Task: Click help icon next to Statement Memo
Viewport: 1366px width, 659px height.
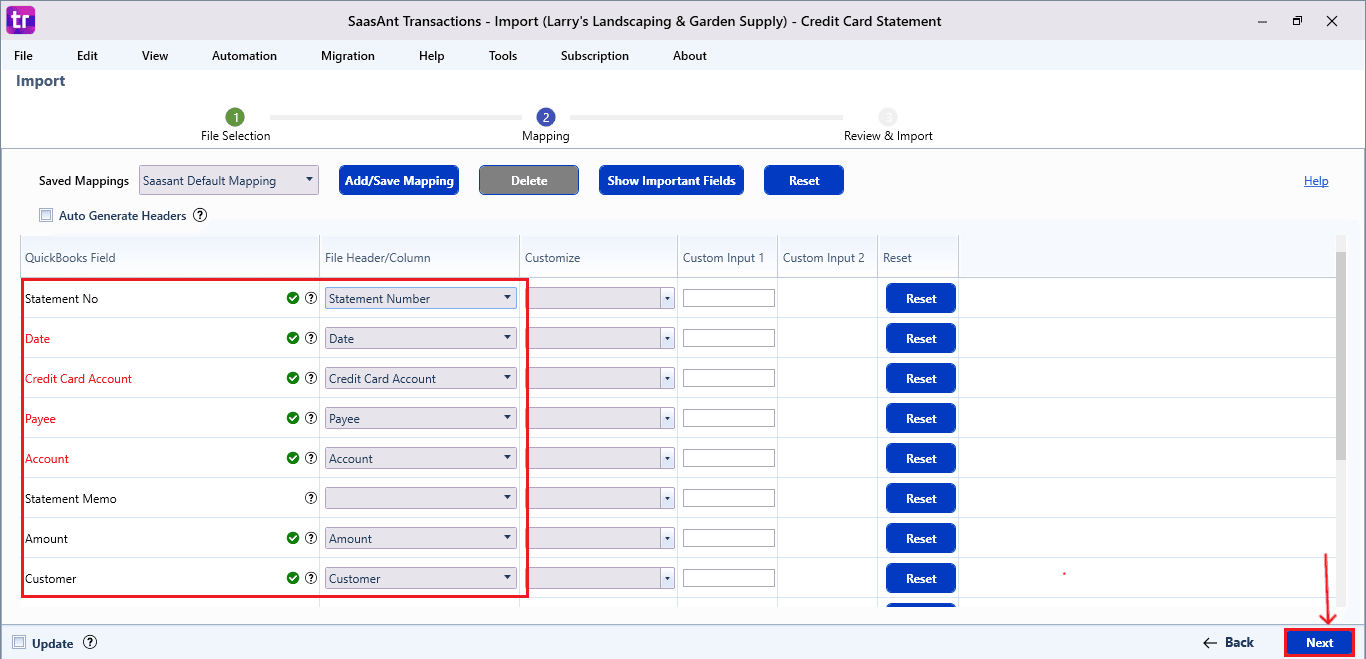Action: tap(311, 498)
